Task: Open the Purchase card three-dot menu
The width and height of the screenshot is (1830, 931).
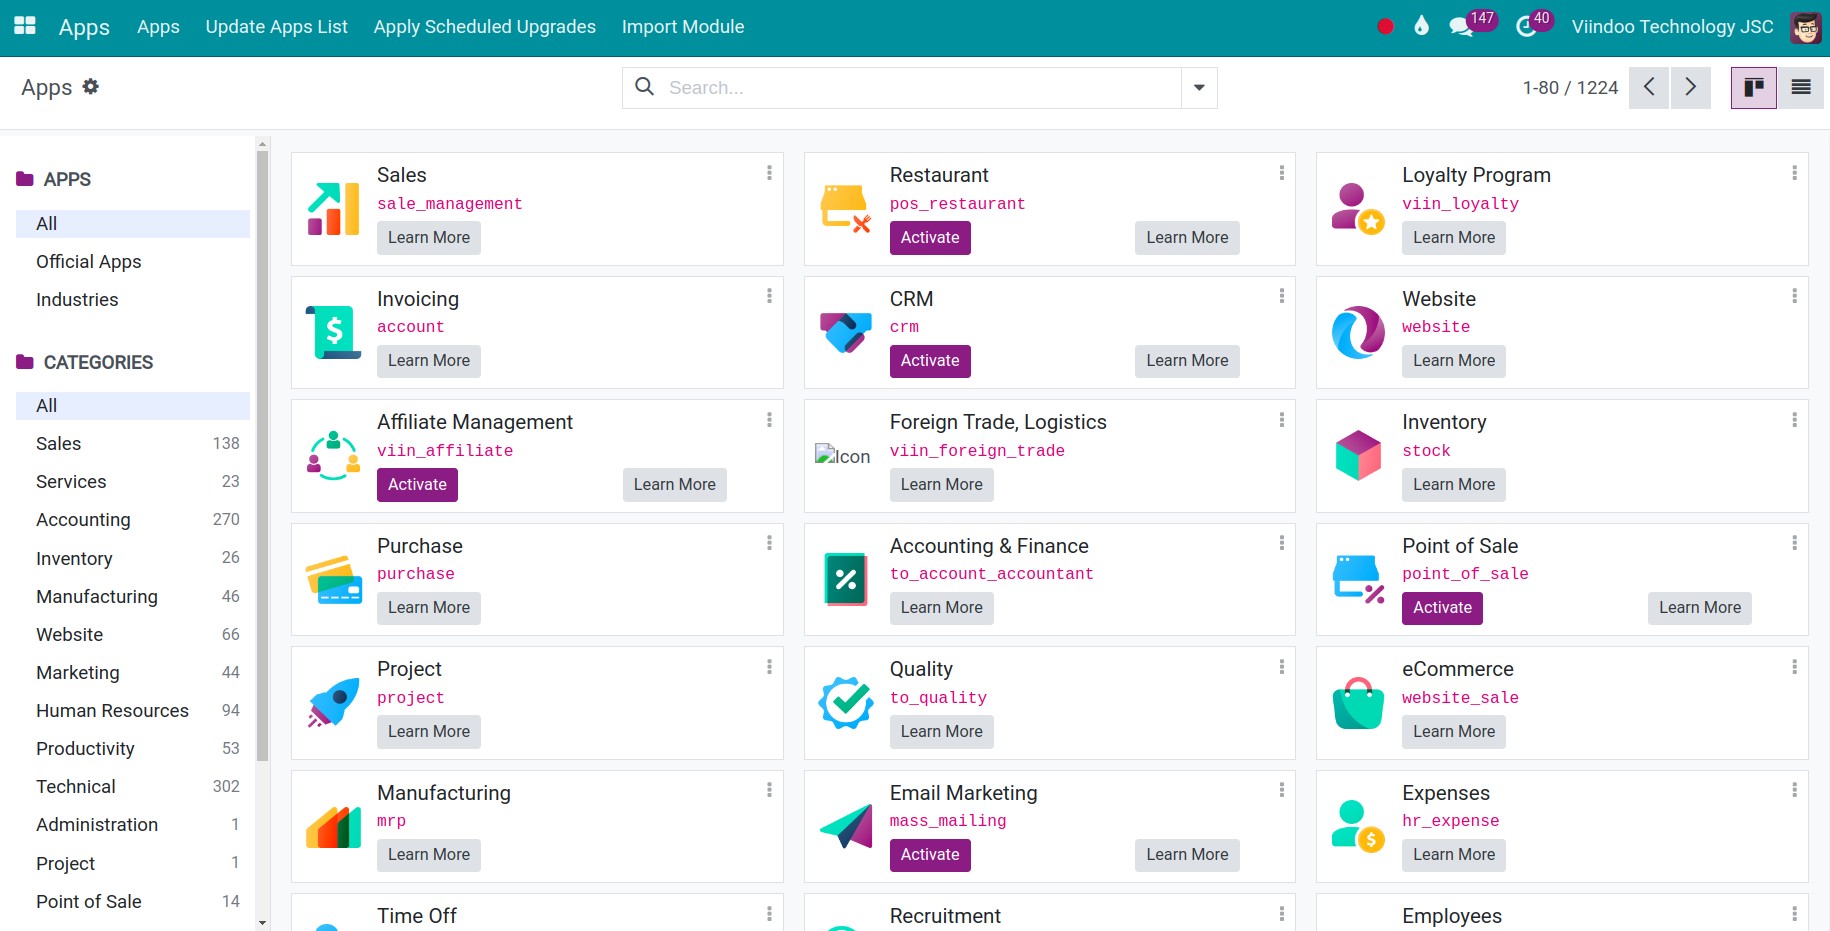Action: click(769, 543)
